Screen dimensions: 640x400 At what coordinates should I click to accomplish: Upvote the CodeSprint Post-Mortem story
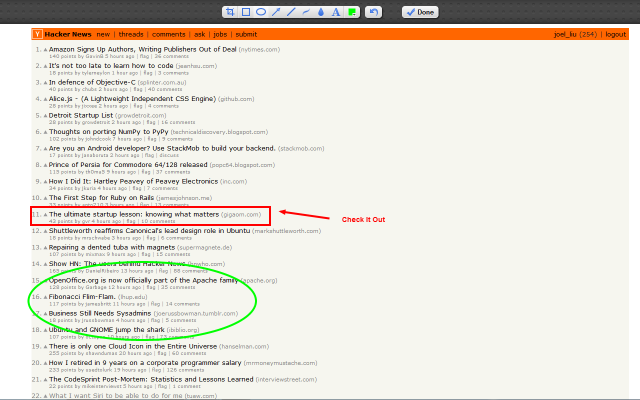[45, 380]
